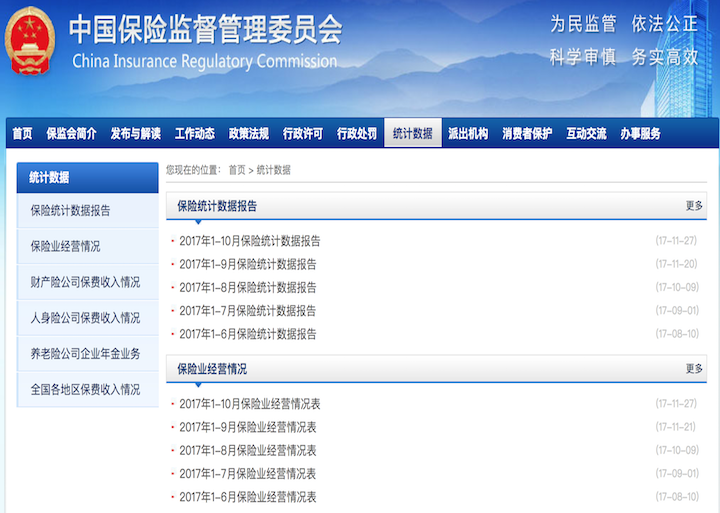The height and width of the screenshot is (513, 720).
Task: Open 2017年1-9月保险统计数据报告
Action: pos(248,265)
